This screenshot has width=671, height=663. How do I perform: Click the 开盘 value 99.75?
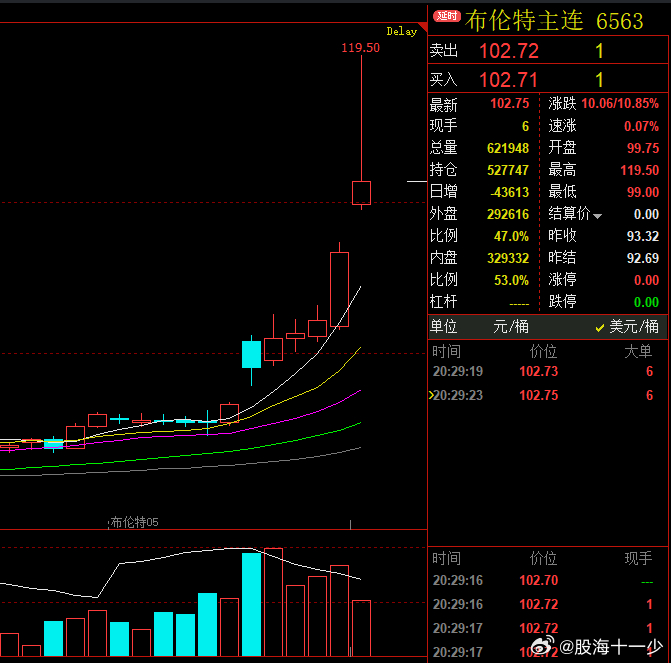[643, 148]
